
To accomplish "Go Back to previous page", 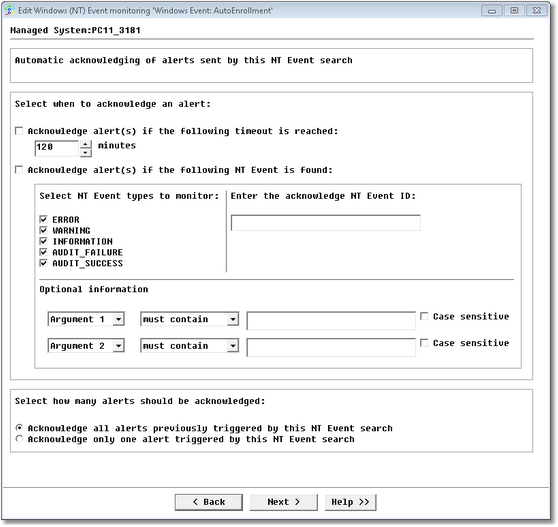I will (x=209, y=502).
